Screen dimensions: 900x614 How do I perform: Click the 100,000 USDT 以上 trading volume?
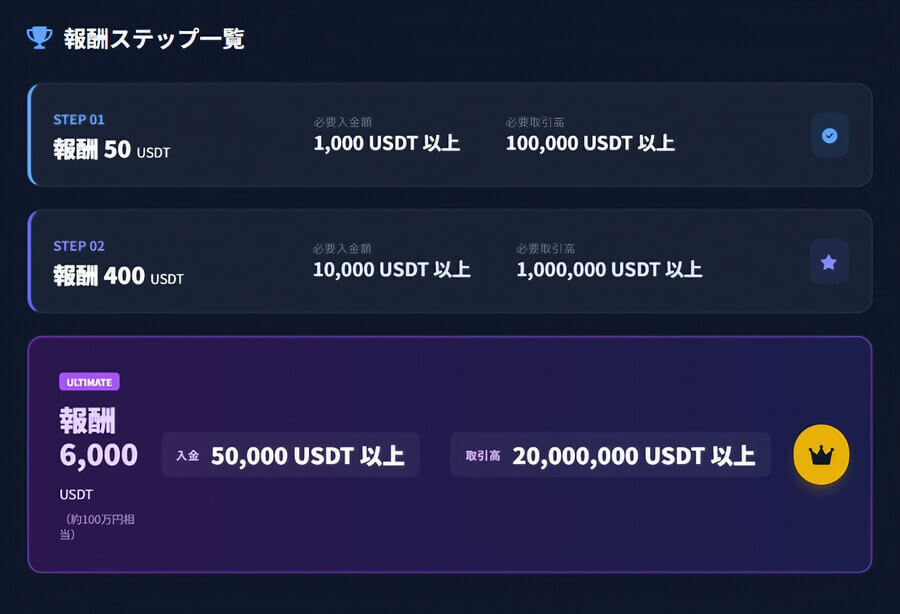point(590,143)
